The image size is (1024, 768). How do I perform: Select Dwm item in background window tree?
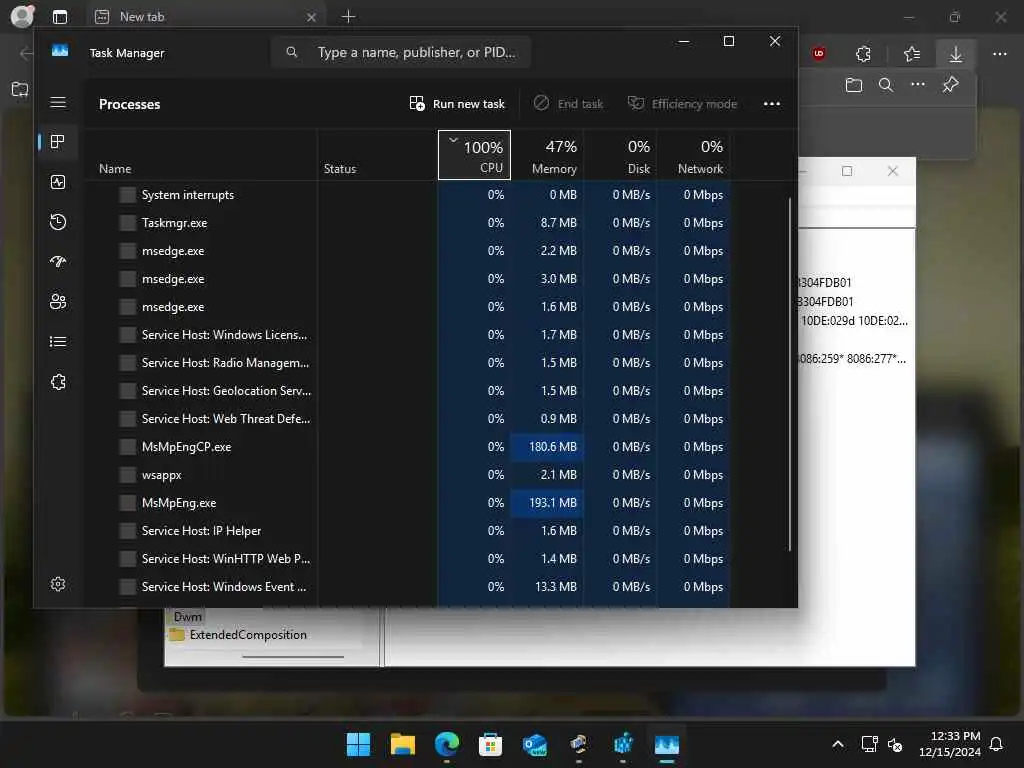point(187,616)
